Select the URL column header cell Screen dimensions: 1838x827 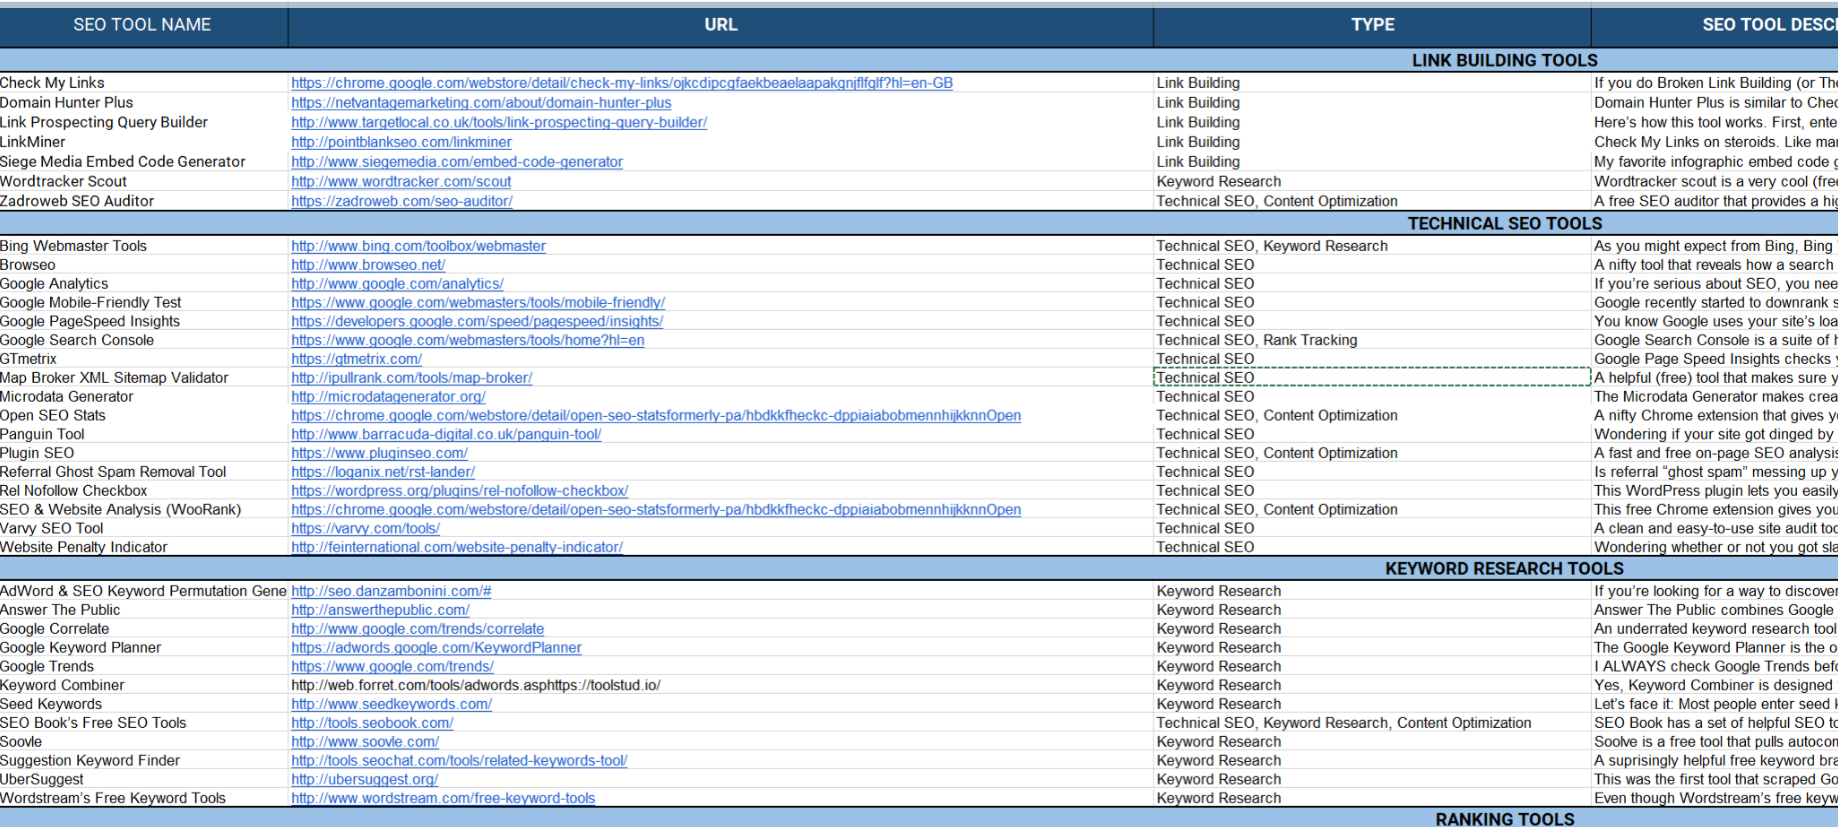tap(720, 25)
